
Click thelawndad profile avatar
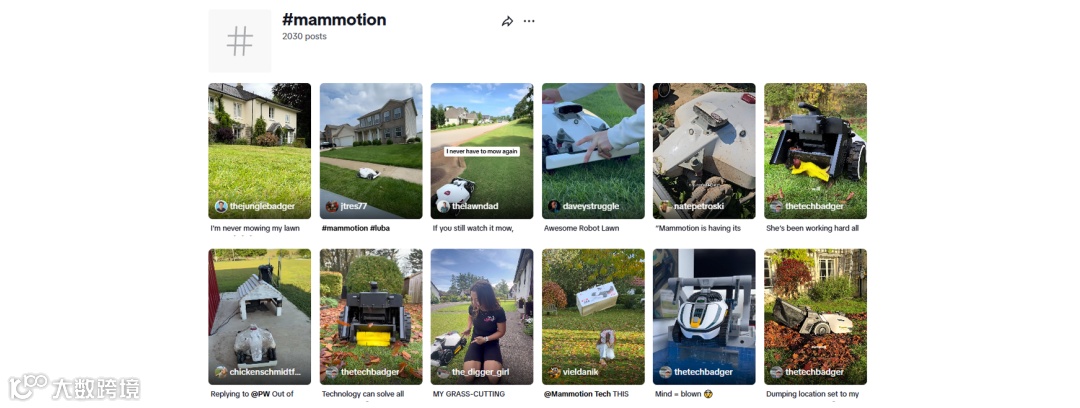pos(444,206)
